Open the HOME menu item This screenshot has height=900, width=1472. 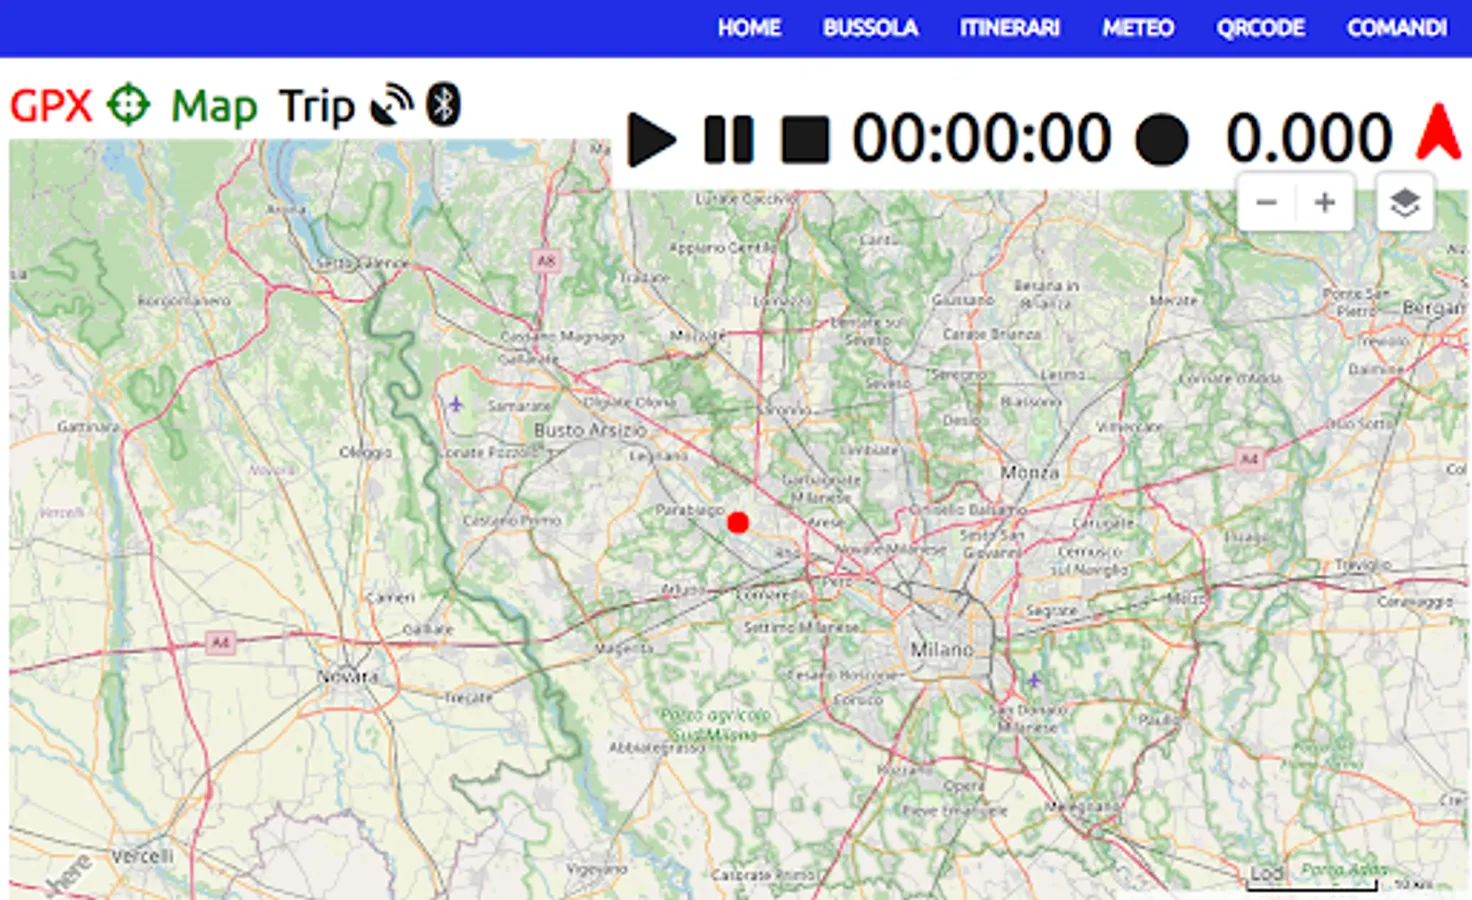pos(749,28)
